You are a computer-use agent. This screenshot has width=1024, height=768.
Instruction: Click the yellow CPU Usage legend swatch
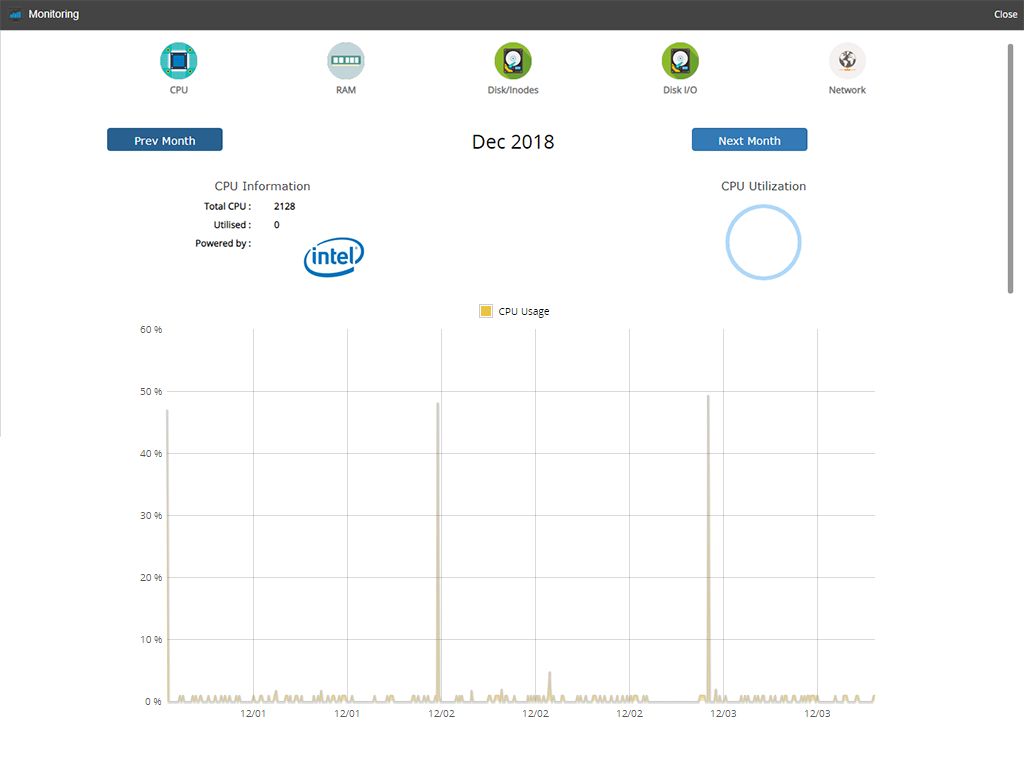(486, 311)
